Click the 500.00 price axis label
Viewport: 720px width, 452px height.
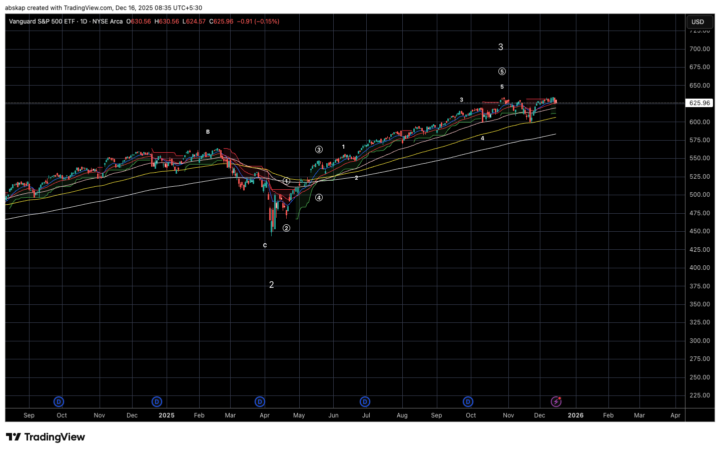pos(700,195)
